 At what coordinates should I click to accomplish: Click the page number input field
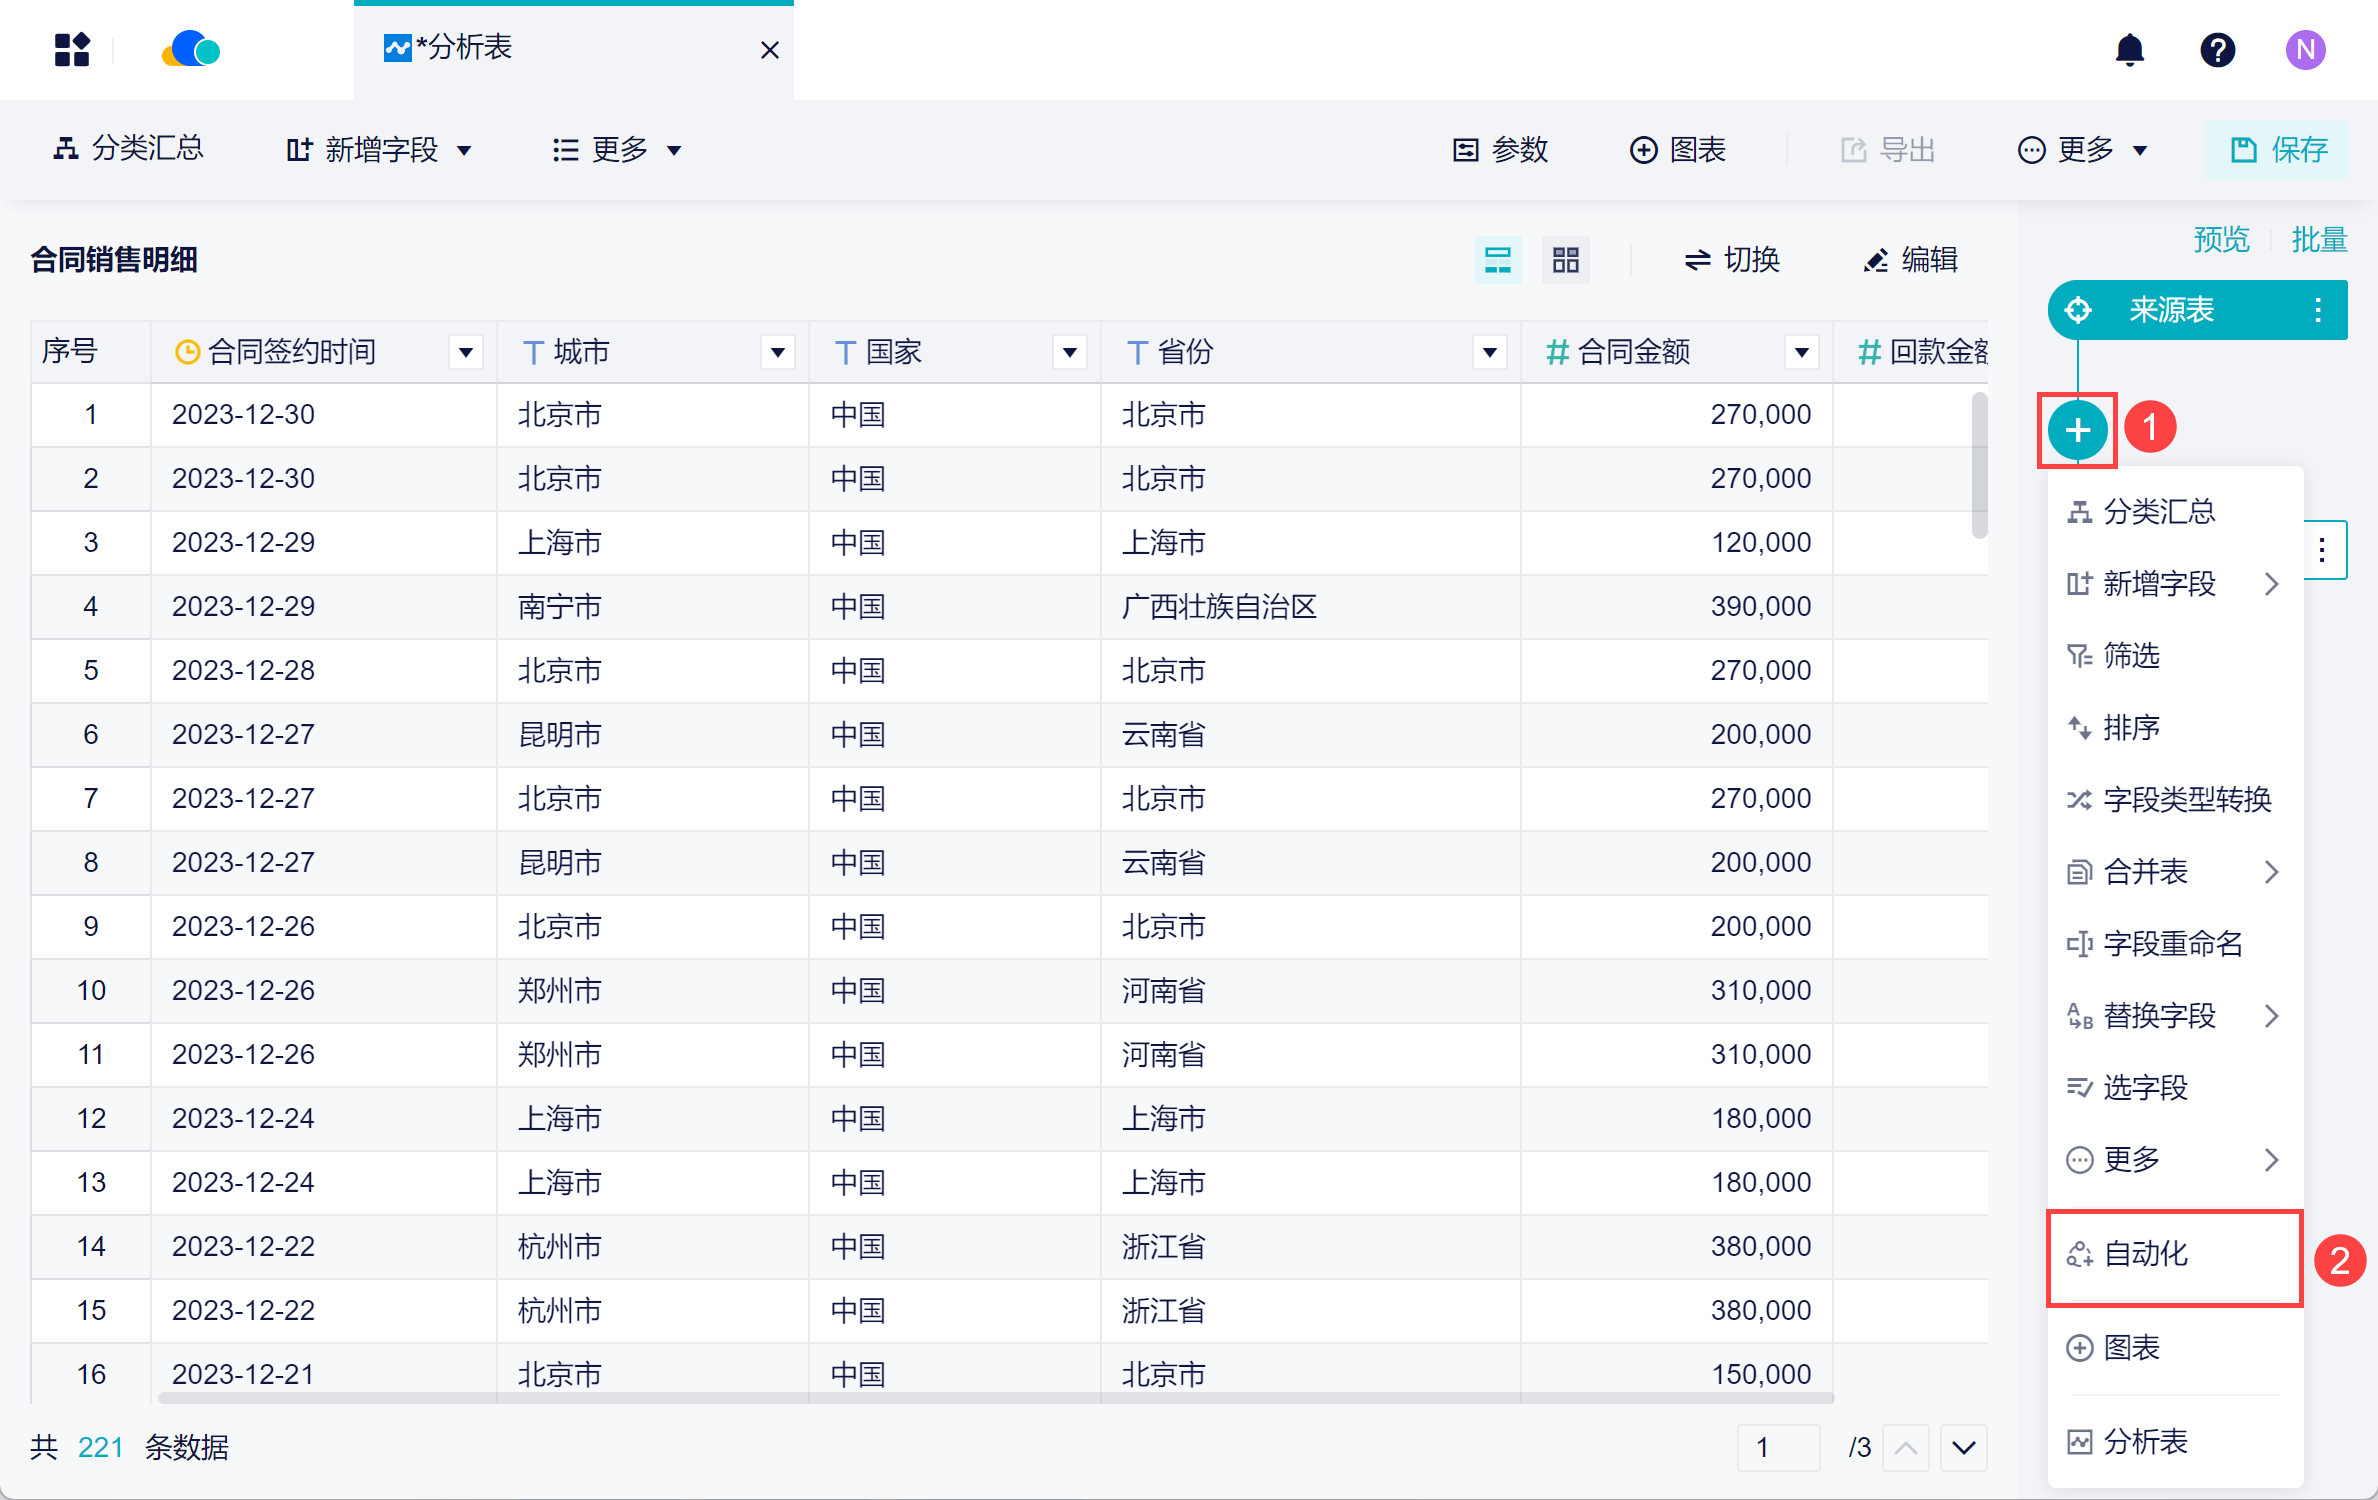1777,1447
